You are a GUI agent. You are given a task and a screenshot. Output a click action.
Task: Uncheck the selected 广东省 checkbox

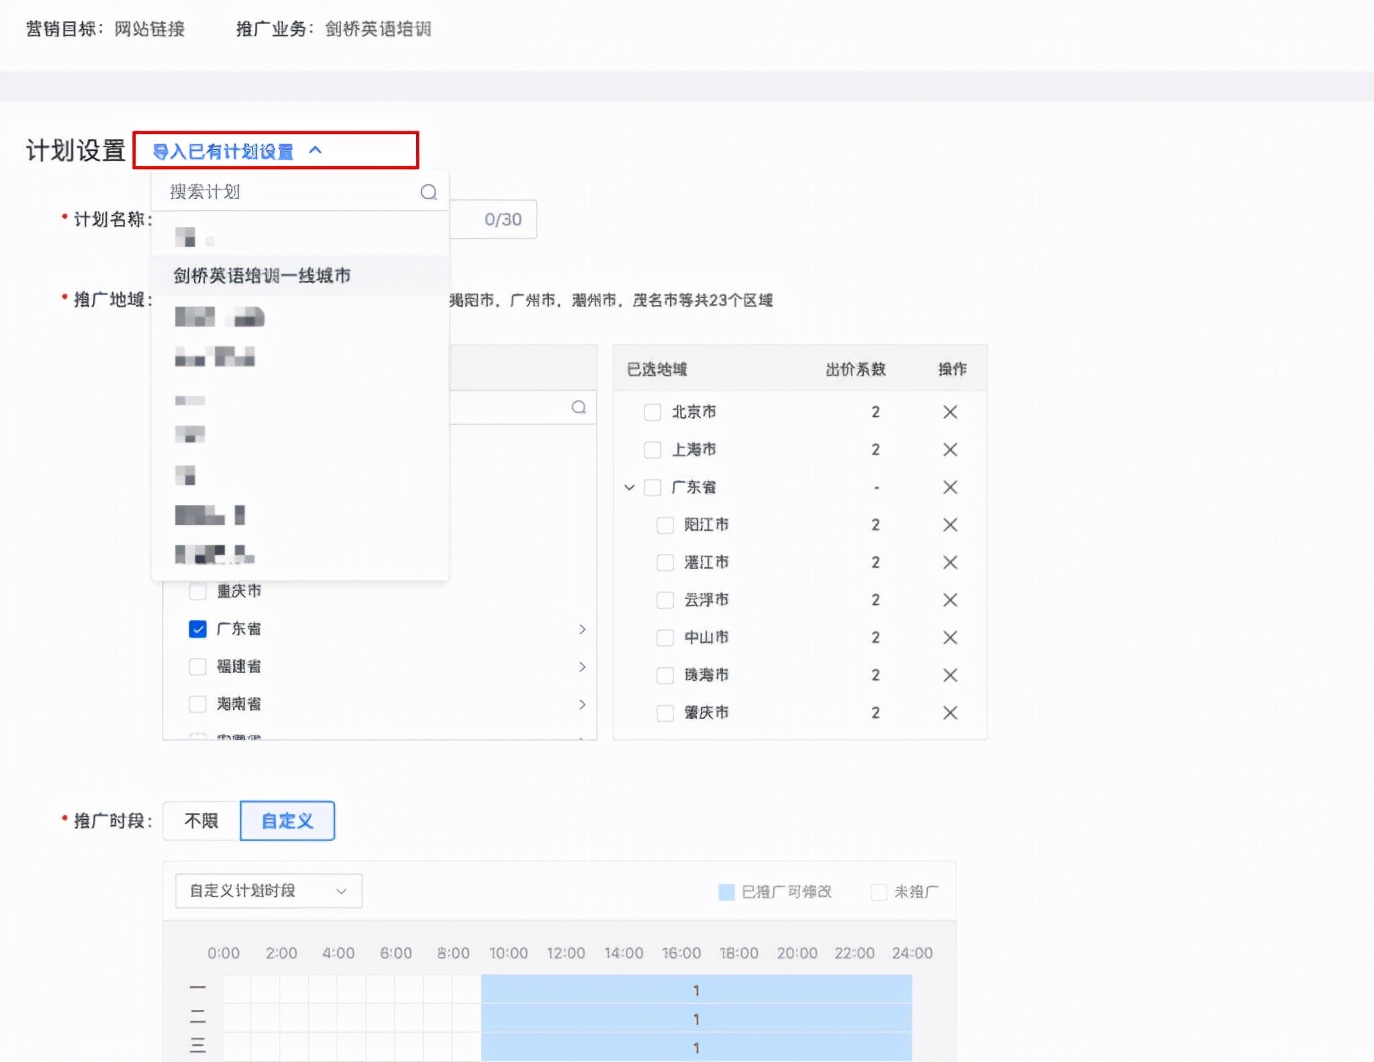point(197,629)
